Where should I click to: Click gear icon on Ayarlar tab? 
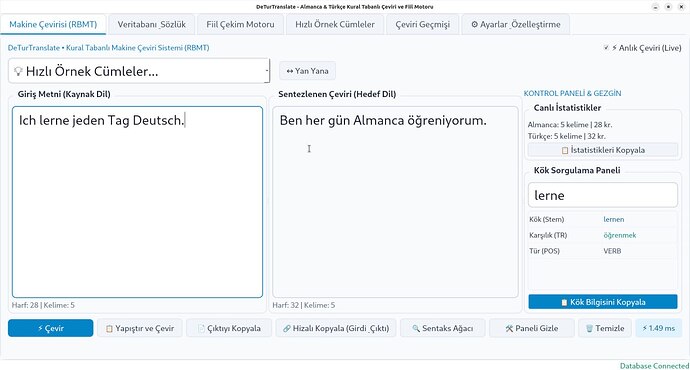point(474,25)
